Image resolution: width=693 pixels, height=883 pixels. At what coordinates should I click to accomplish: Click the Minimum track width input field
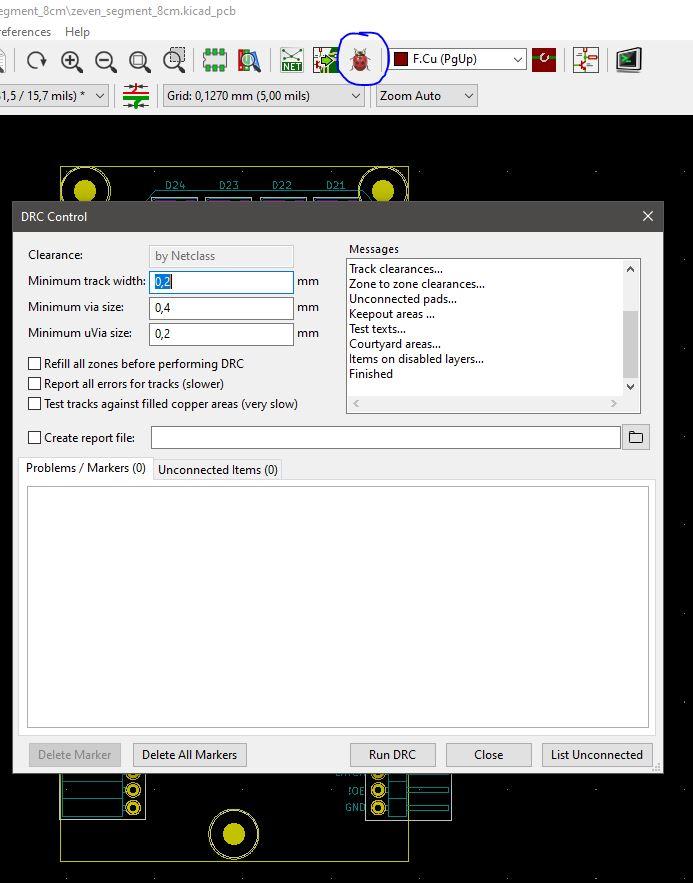(221, 282)
